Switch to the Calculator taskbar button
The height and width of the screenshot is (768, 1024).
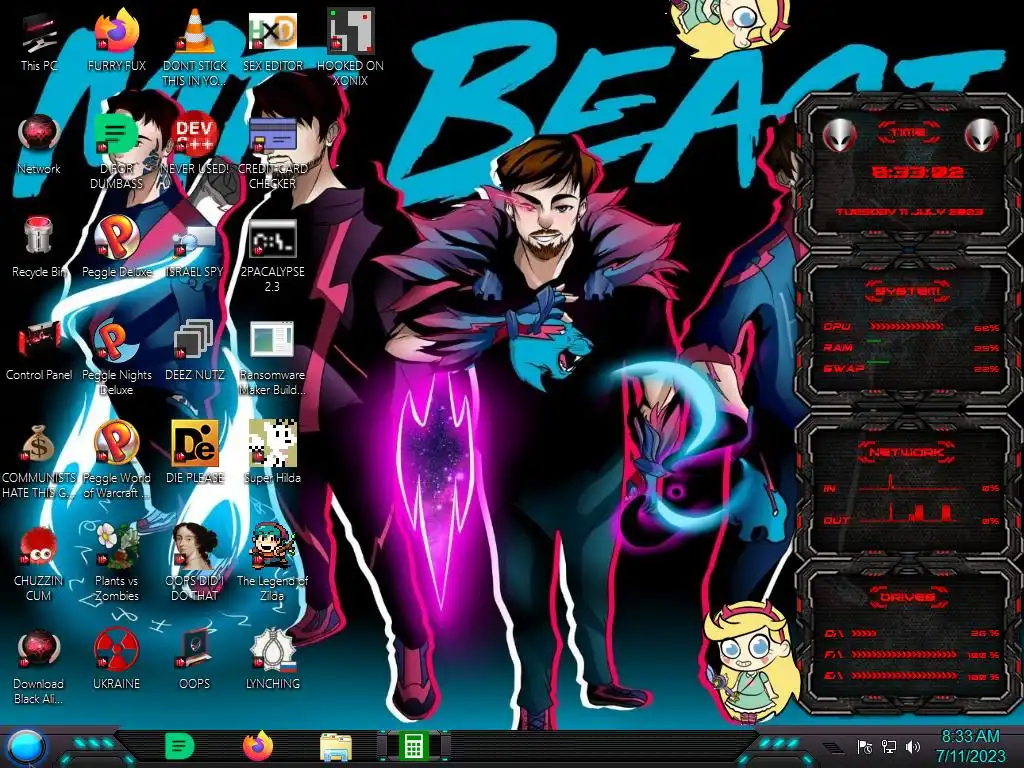[413, 746]
